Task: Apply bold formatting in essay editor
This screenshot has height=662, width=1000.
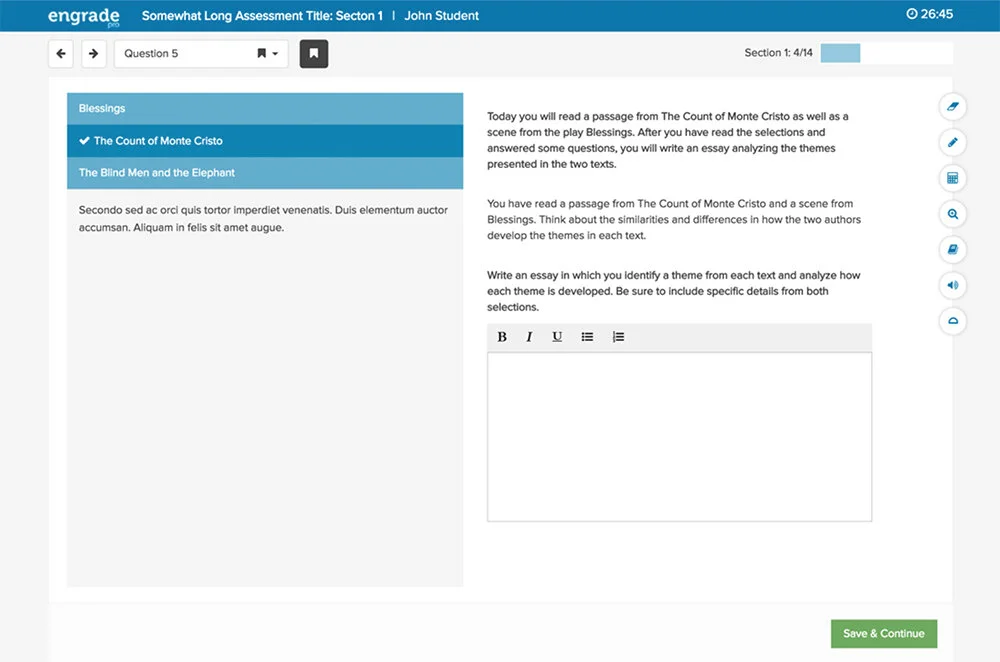Action: point(502,337)
